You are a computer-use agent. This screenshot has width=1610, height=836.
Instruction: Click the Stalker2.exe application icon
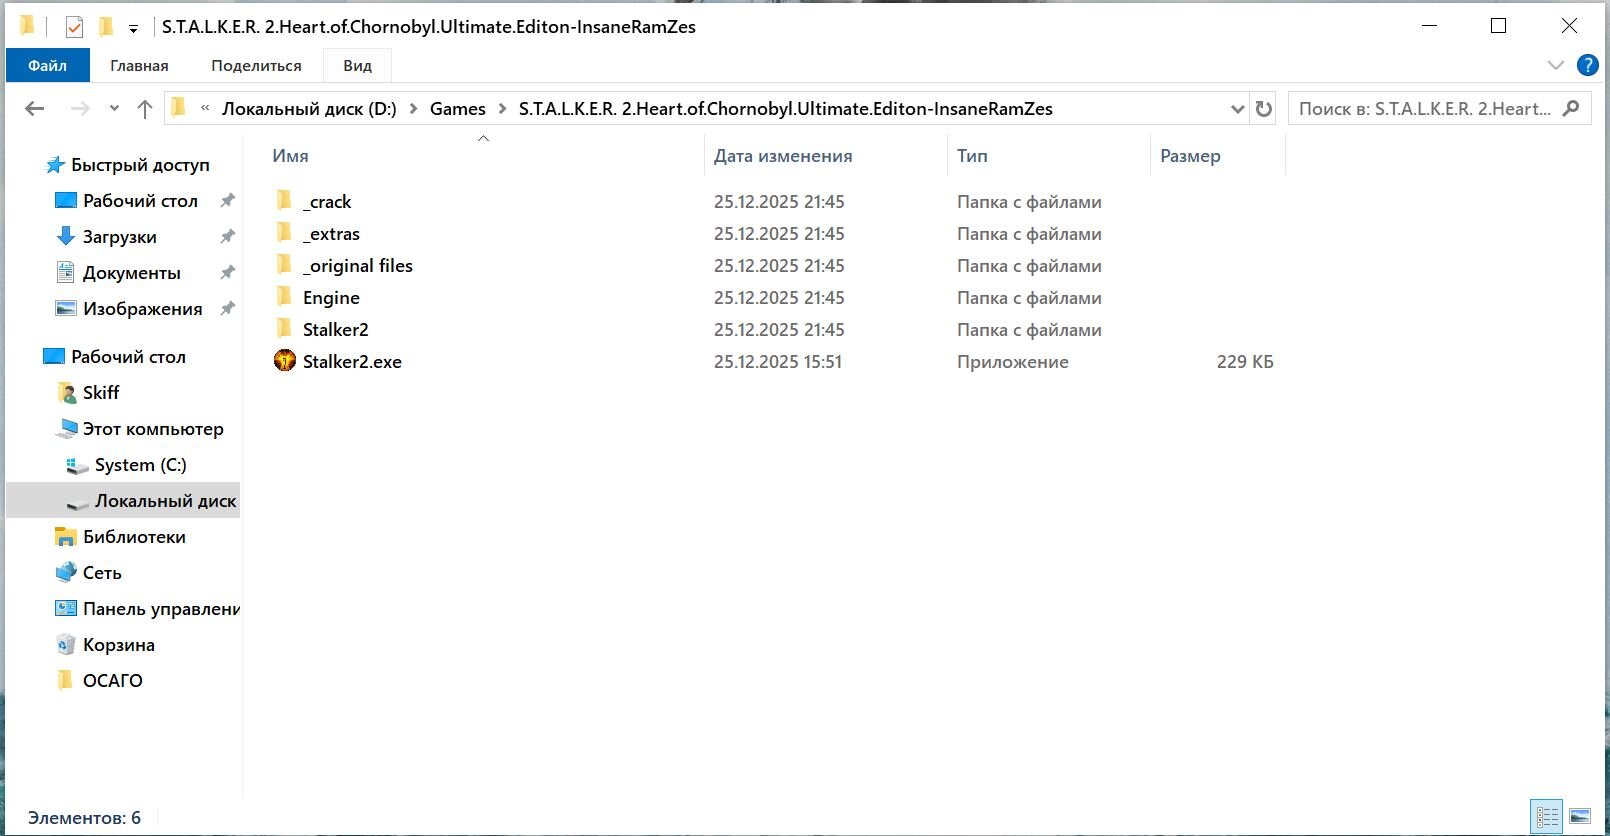click(x=285, y=361)
